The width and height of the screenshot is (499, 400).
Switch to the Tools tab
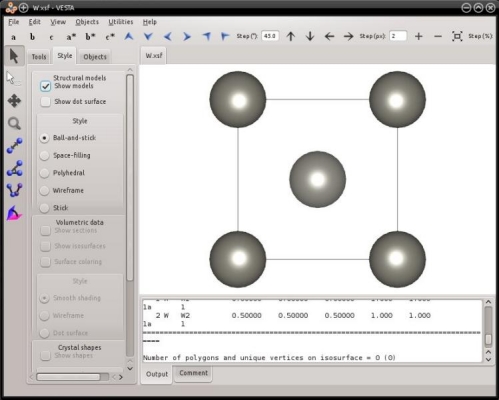click(39, 57)
